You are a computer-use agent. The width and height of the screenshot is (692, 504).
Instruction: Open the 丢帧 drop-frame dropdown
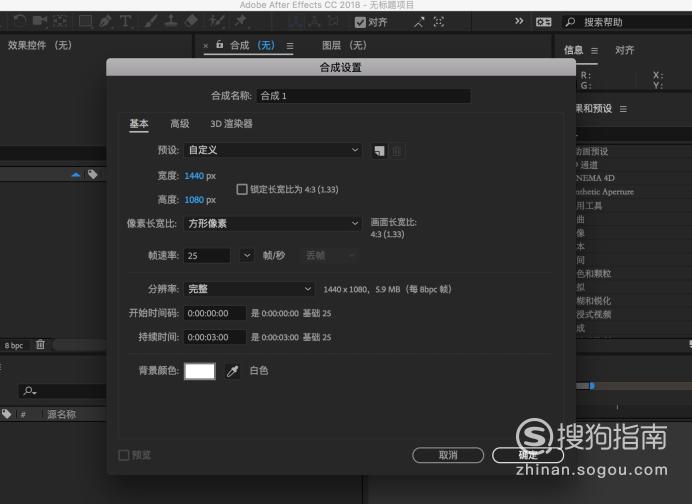(x=331, y=255)
